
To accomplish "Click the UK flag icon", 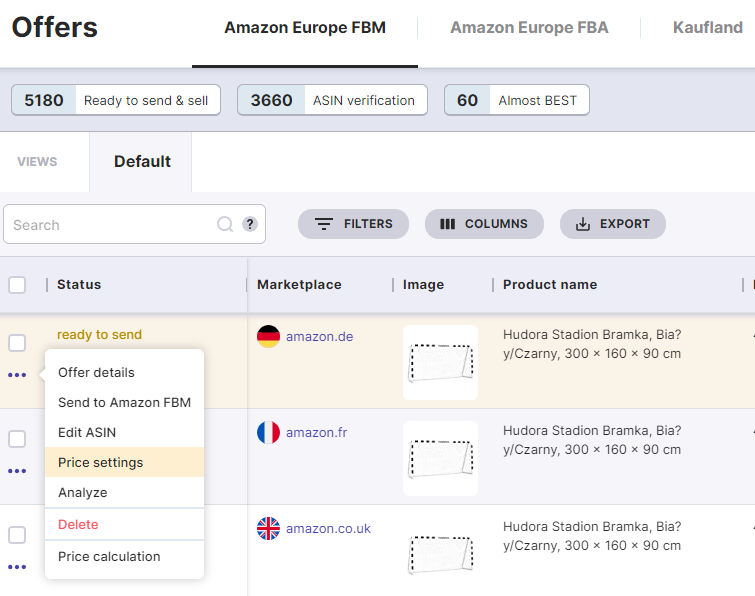I will click(268, 528).
